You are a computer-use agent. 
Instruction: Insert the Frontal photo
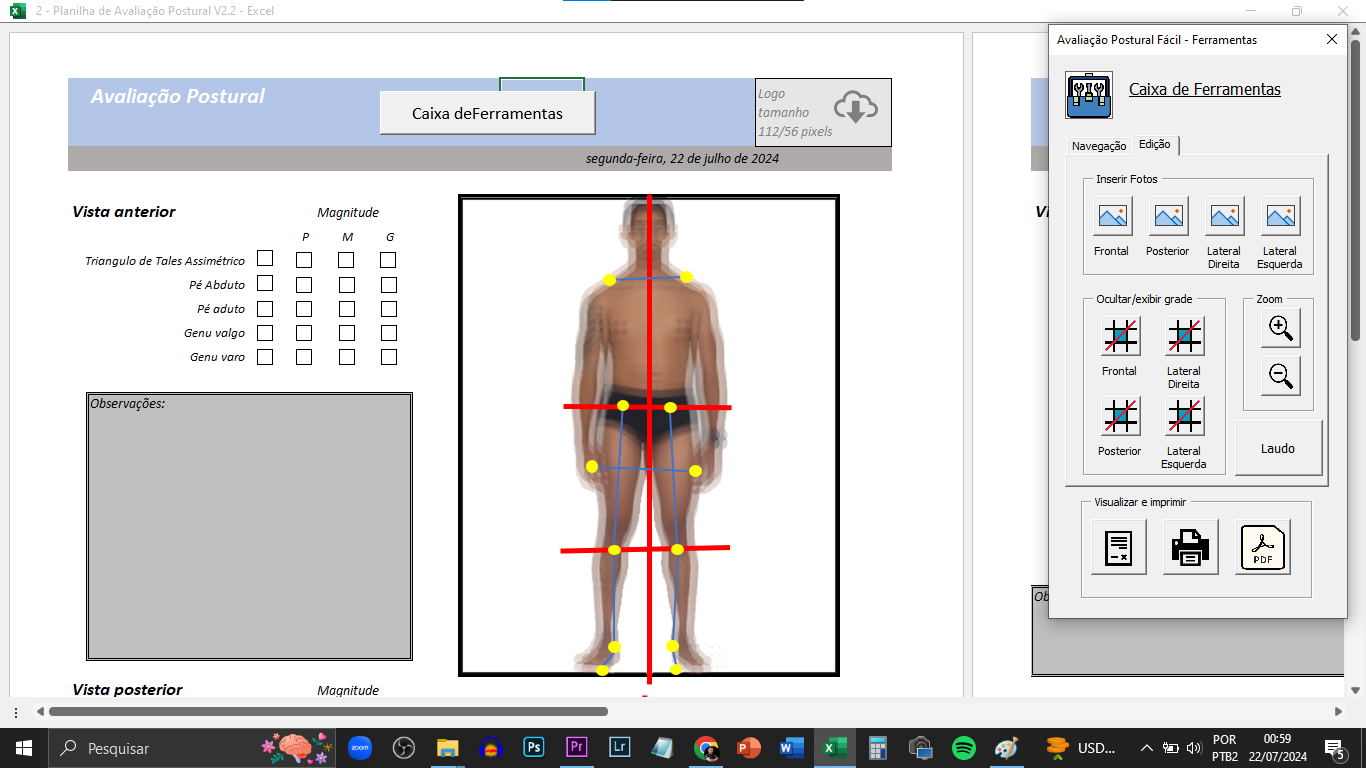(1112, 216)
